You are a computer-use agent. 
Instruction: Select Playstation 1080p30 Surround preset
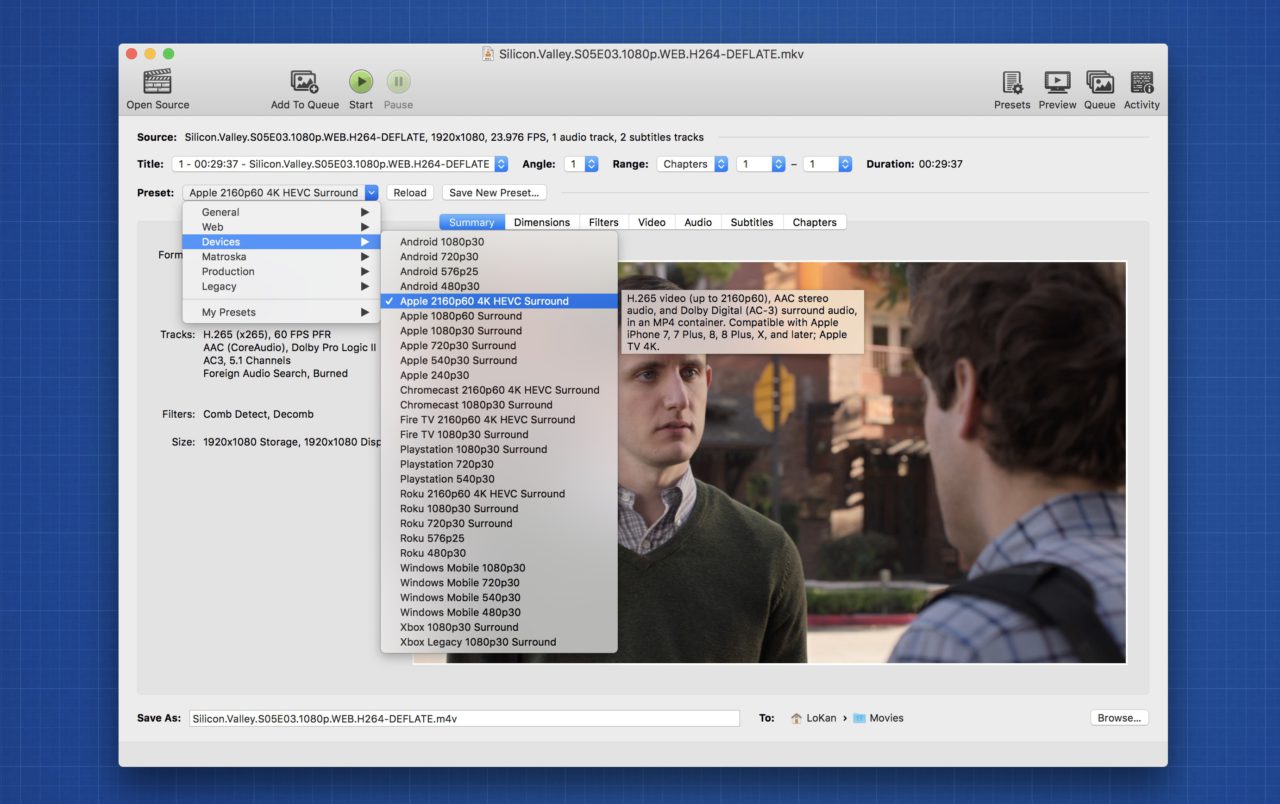[499, 449]
